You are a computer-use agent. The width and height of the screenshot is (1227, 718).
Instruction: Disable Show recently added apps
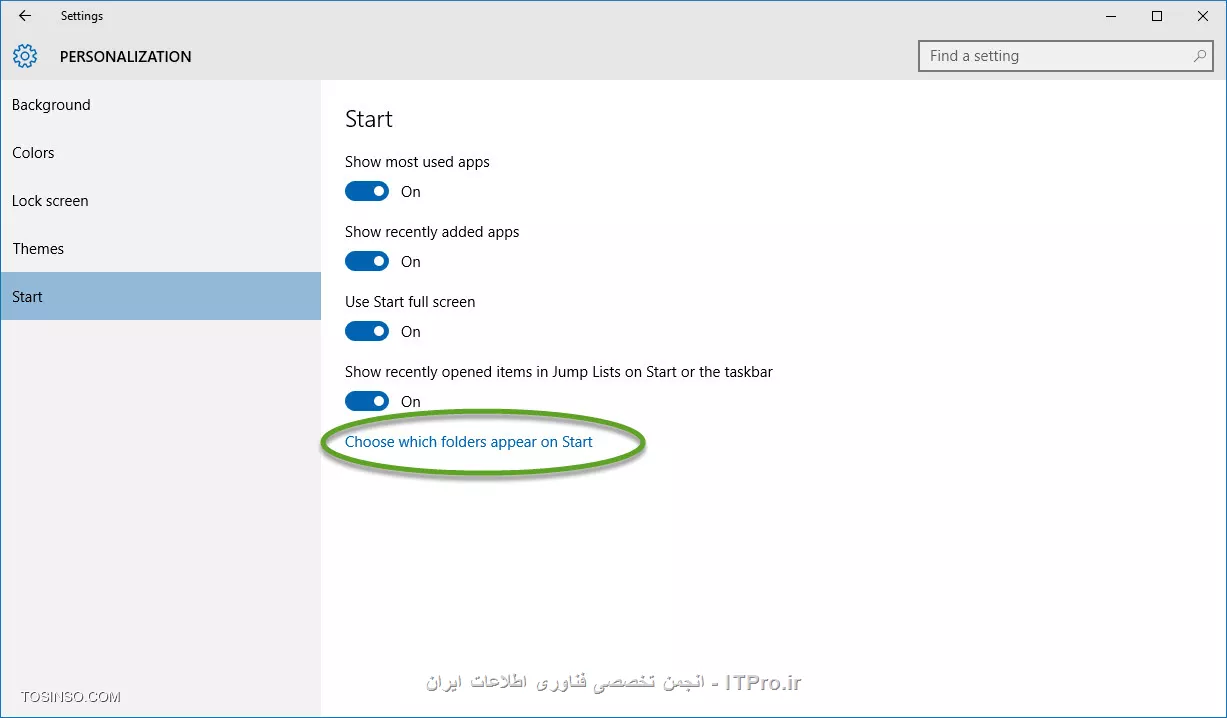click(367, 260)
